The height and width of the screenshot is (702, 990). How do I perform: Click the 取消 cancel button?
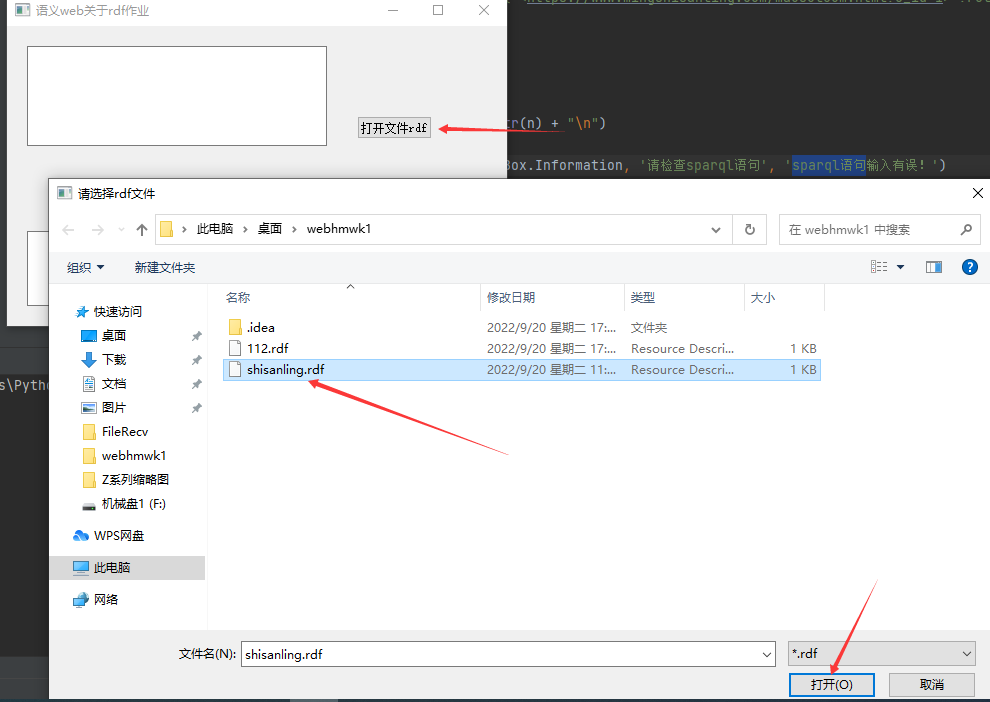pos(931,684)
